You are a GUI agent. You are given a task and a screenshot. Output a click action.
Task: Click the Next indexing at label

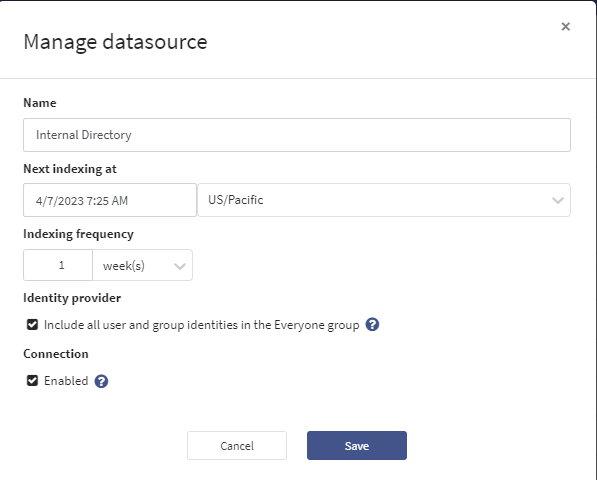point(70,169)
